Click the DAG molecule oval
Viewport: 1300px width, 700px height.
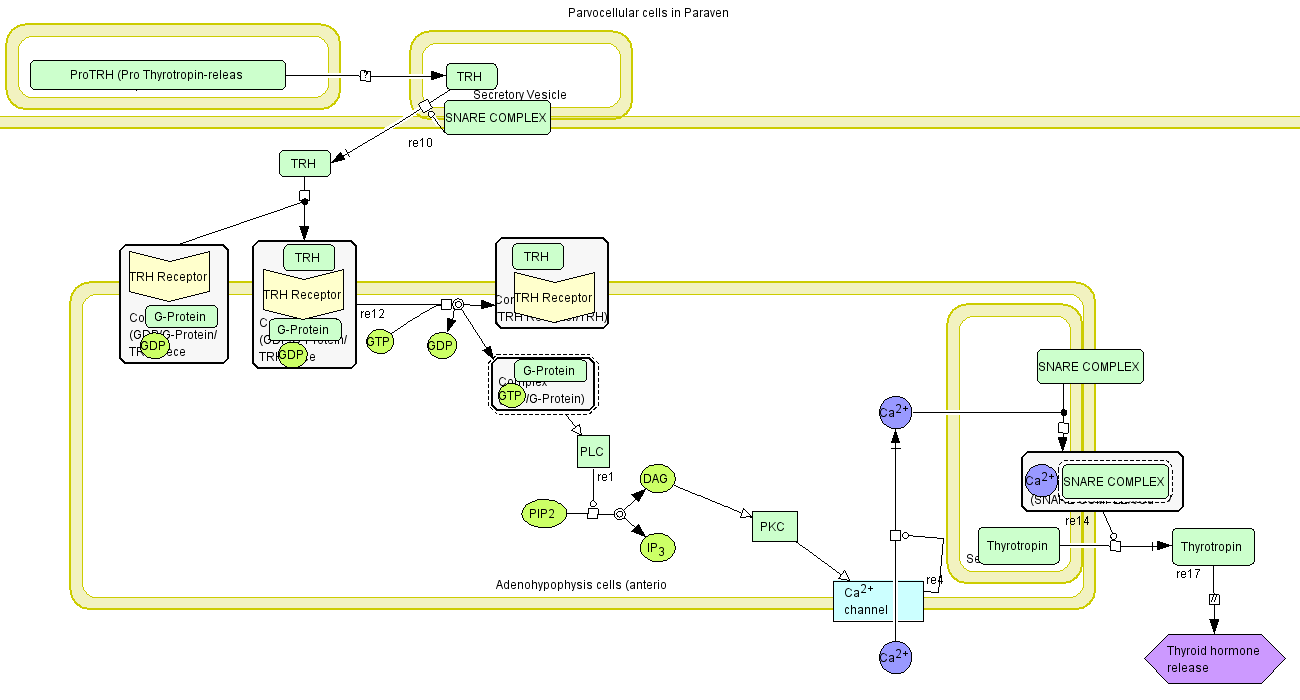(655, 479)
